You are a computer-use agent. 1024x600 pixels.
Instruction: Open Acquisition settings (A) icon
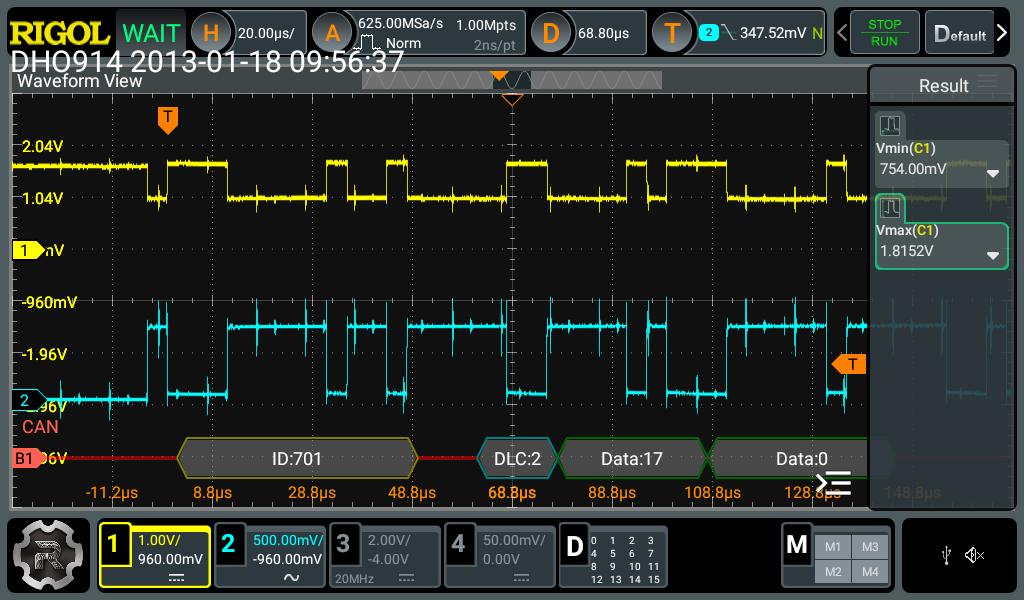[x=332, y=33]
